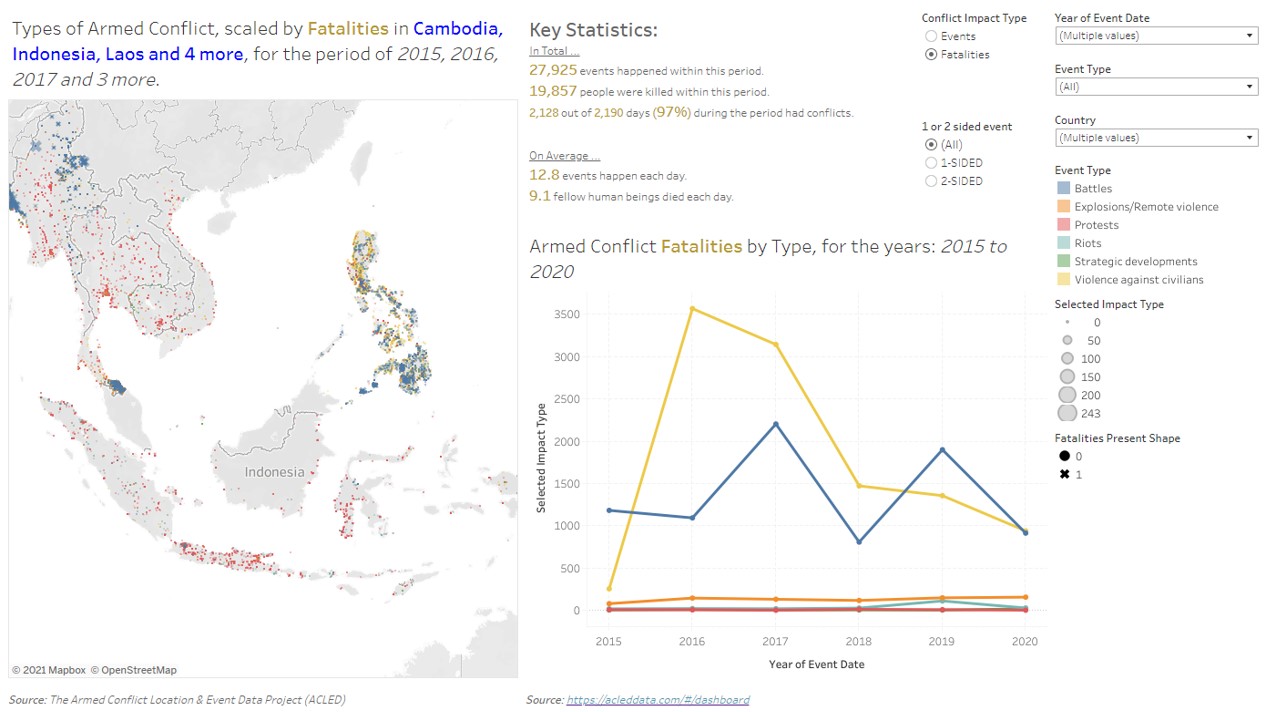Screen dimensions: 1266x712
Task: Open the Year of Event Date dropdown
Action: [x=1156, y=36]
